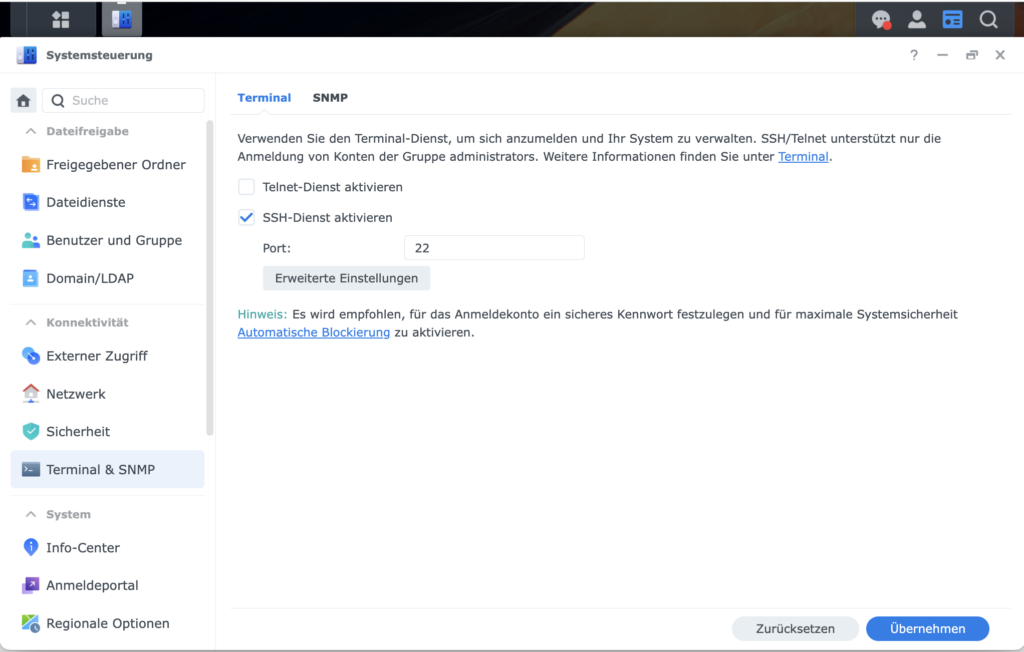Minimize the Systemsteuerung window
Viewport: 1024px width, 652px height.
coord(942,55)
